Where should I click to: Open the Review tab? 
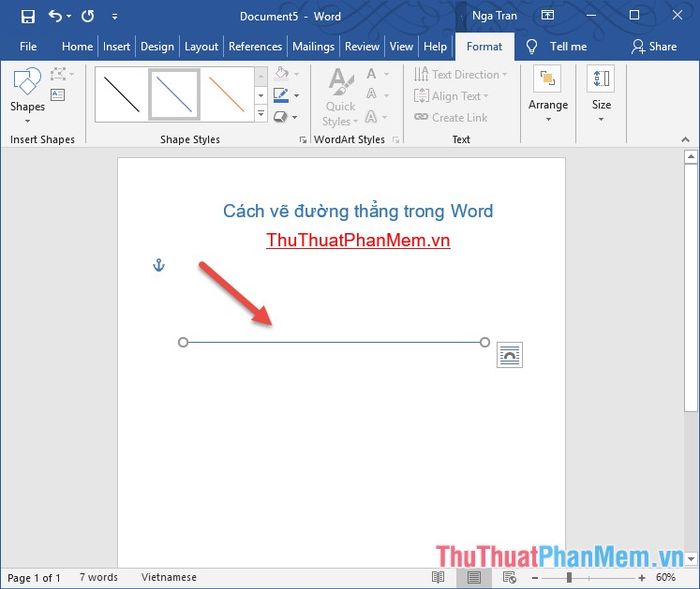tap(362, 46)
